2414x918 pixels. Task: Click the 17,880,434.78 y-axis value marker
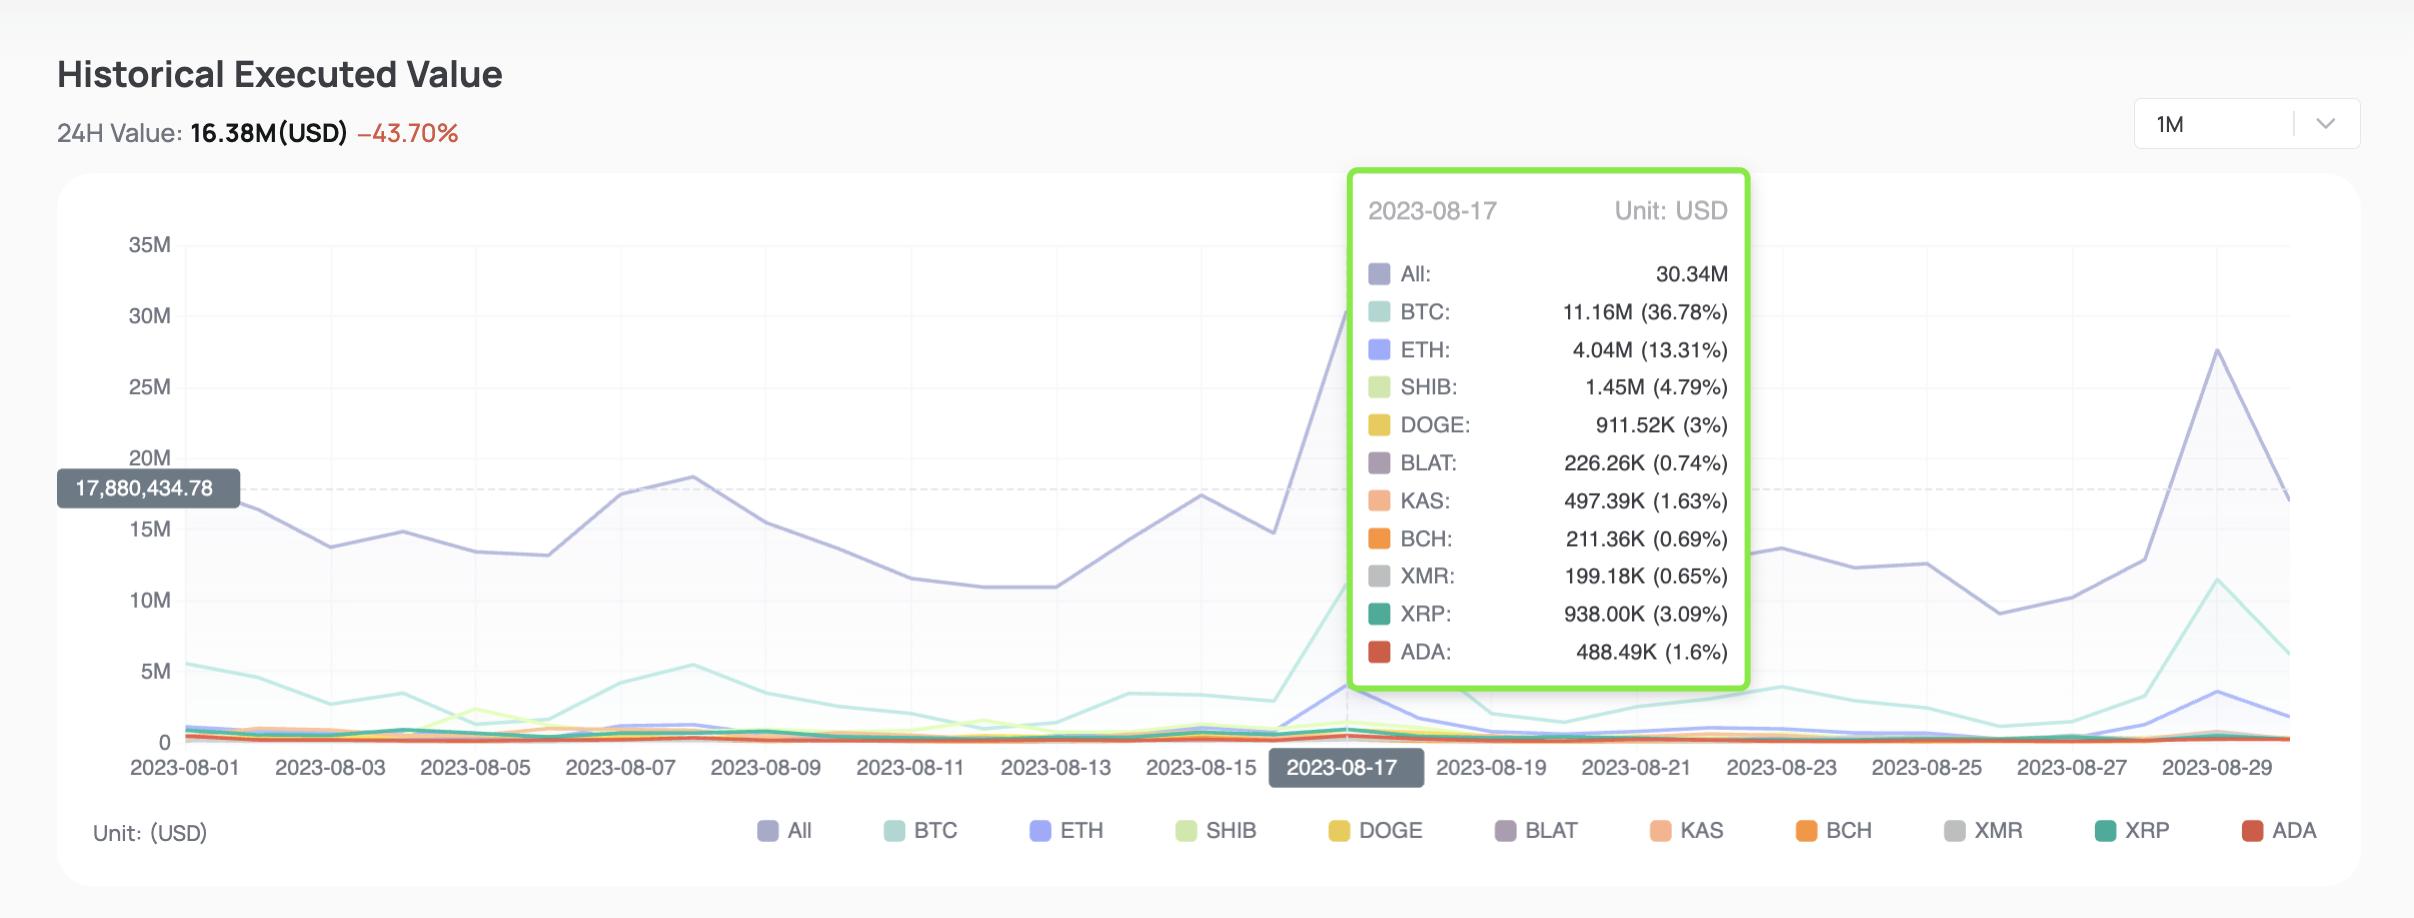pos(147,488)
